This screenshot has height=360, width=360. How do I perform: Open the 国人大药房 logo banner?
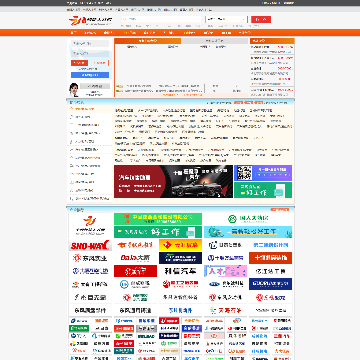tap(248, 219)
